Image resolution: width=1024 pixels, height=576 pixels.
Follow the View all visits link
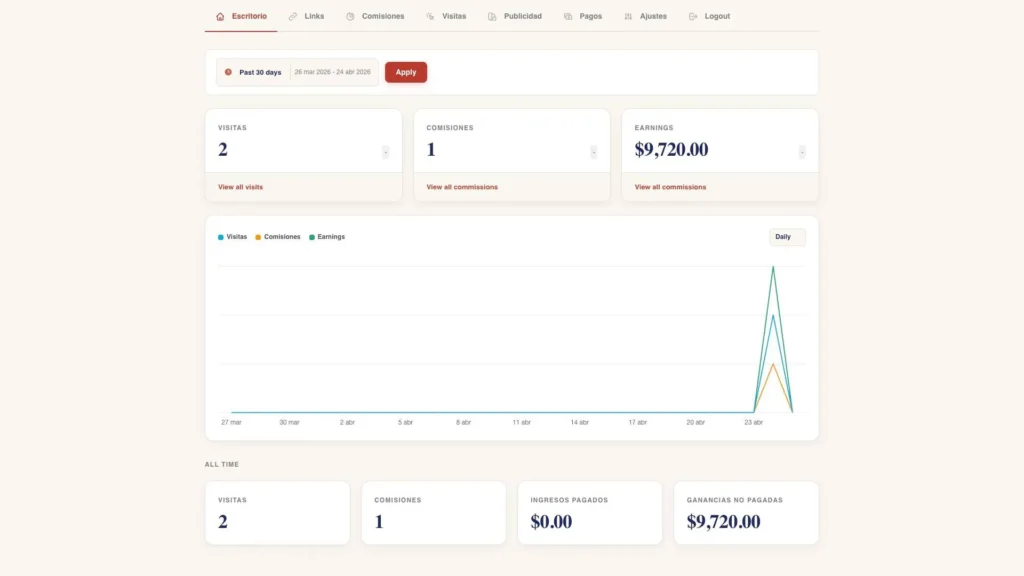coord(240,187)
